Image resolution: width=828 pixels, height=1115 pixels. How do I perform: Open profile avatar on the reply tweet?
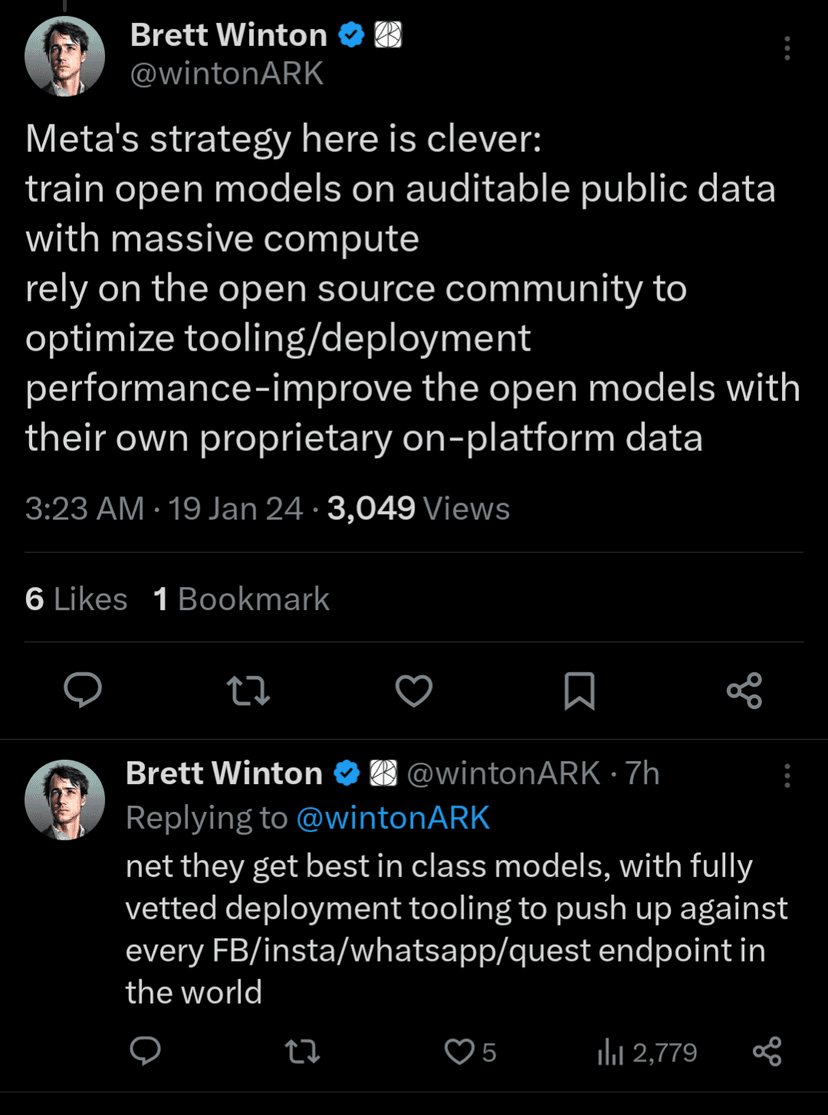(x=65, y=799)
